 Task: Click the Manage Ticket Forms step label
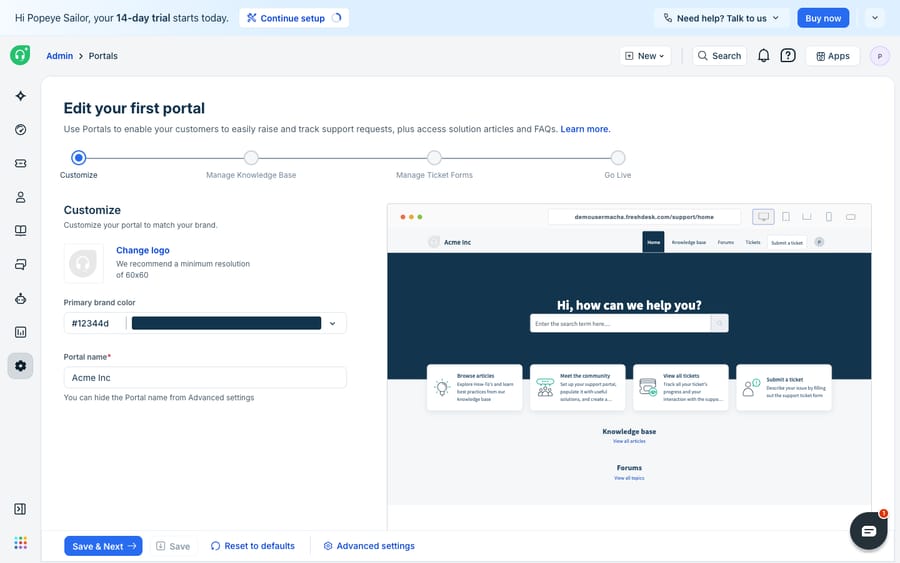[x=435, y=175]
